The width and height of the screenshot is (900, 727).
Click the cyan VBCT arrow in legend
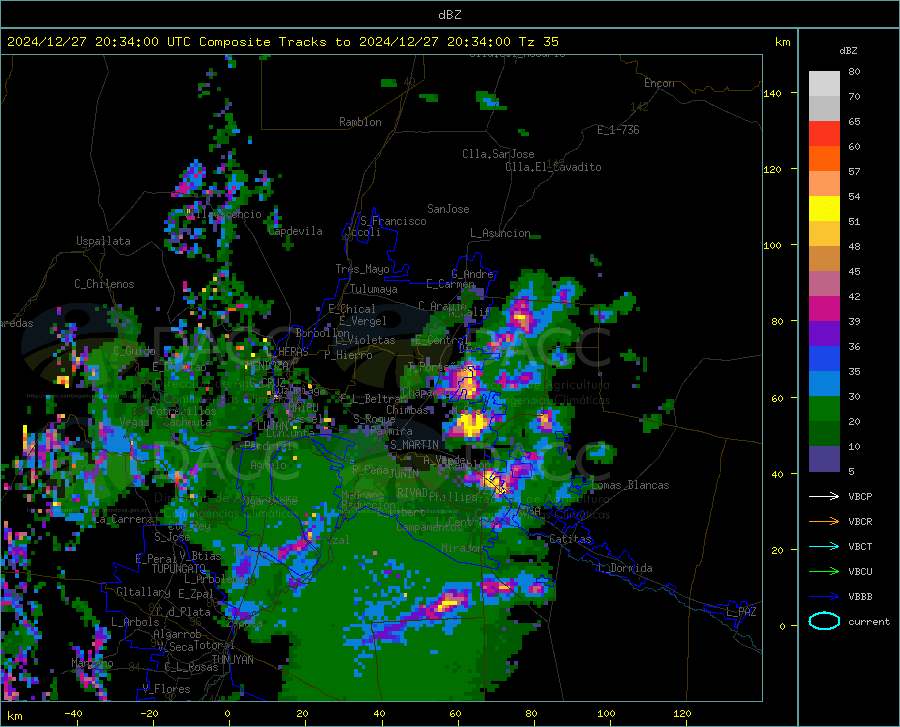point(824,546)
